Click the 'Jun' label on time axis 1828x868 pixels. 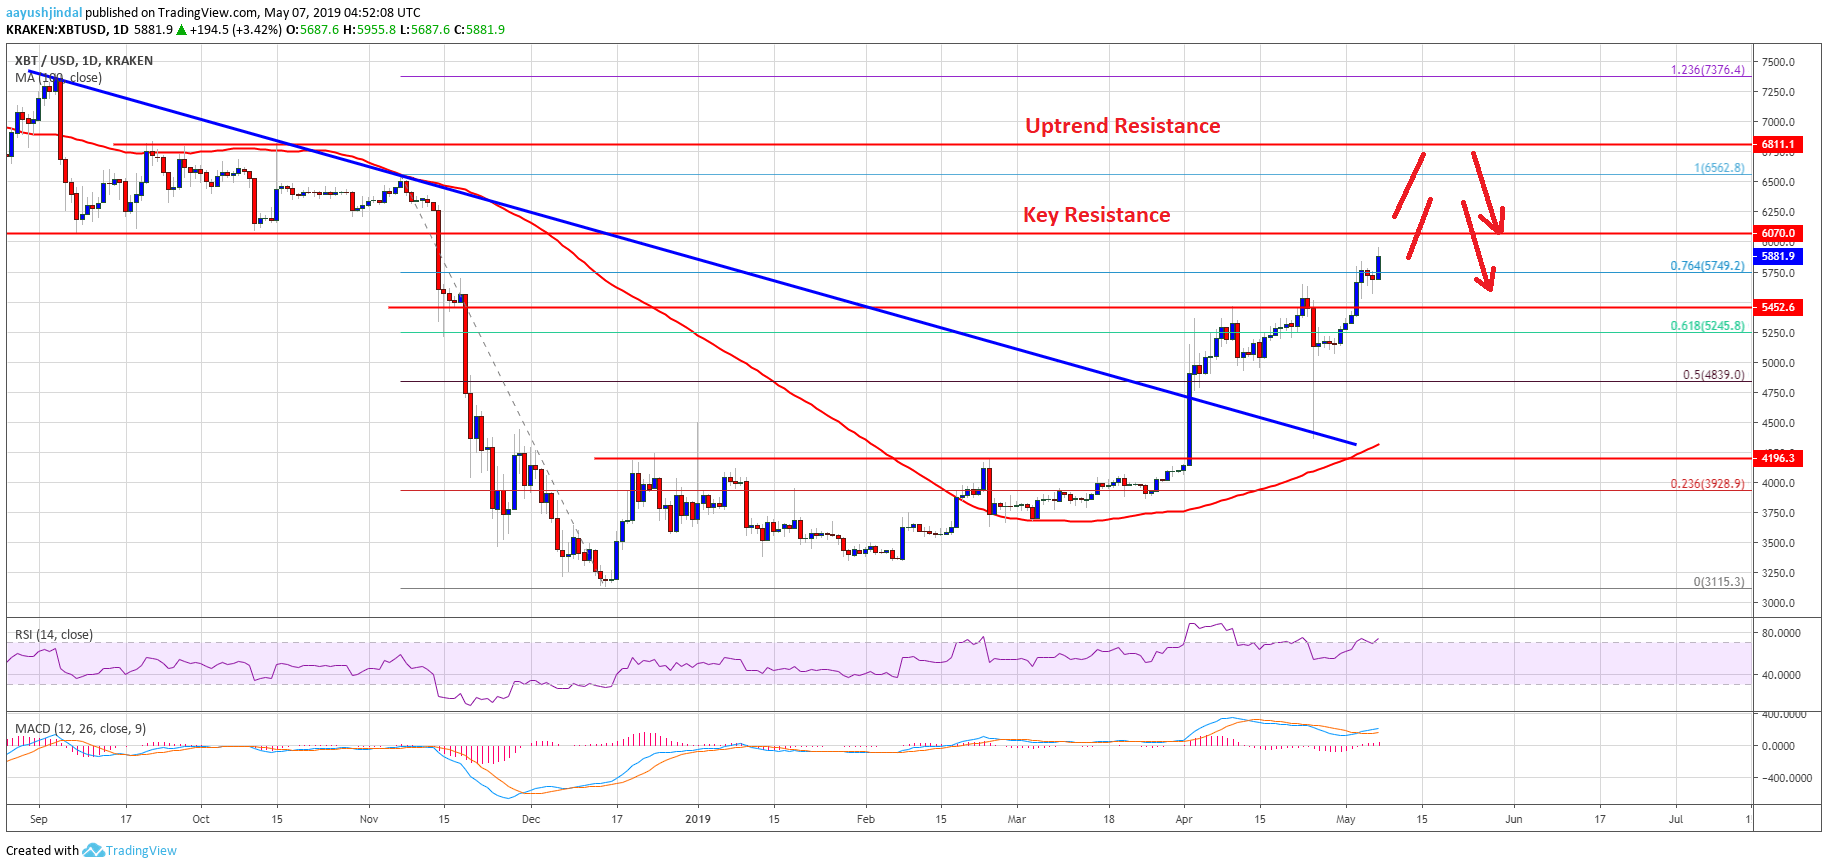click(1514, 819)
